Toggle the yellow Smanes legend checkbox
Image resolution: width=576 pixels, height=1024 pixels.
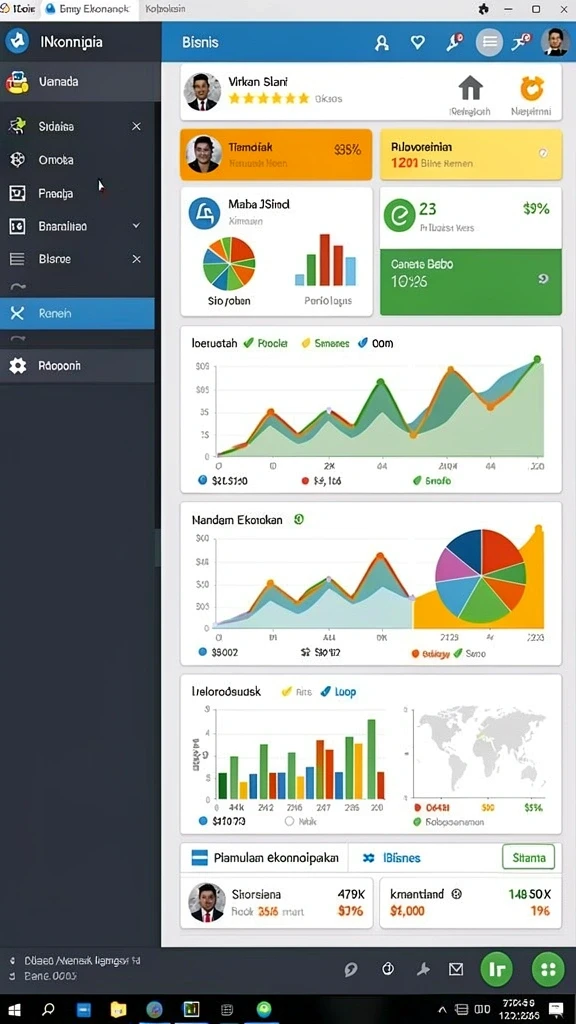[x=305, y=343]
